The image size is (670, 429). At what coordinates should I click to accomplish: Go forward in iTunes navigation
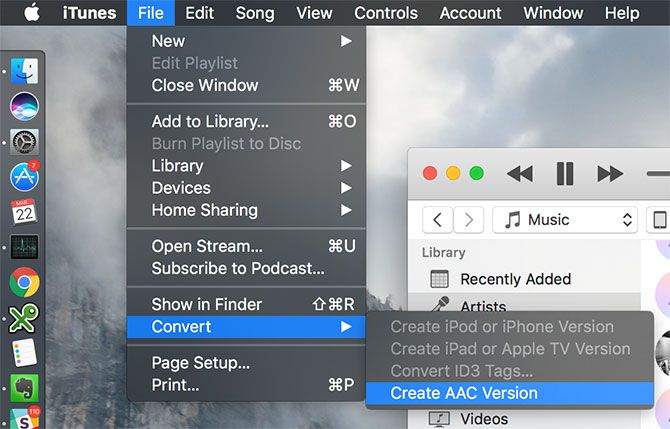pos(469,220)
